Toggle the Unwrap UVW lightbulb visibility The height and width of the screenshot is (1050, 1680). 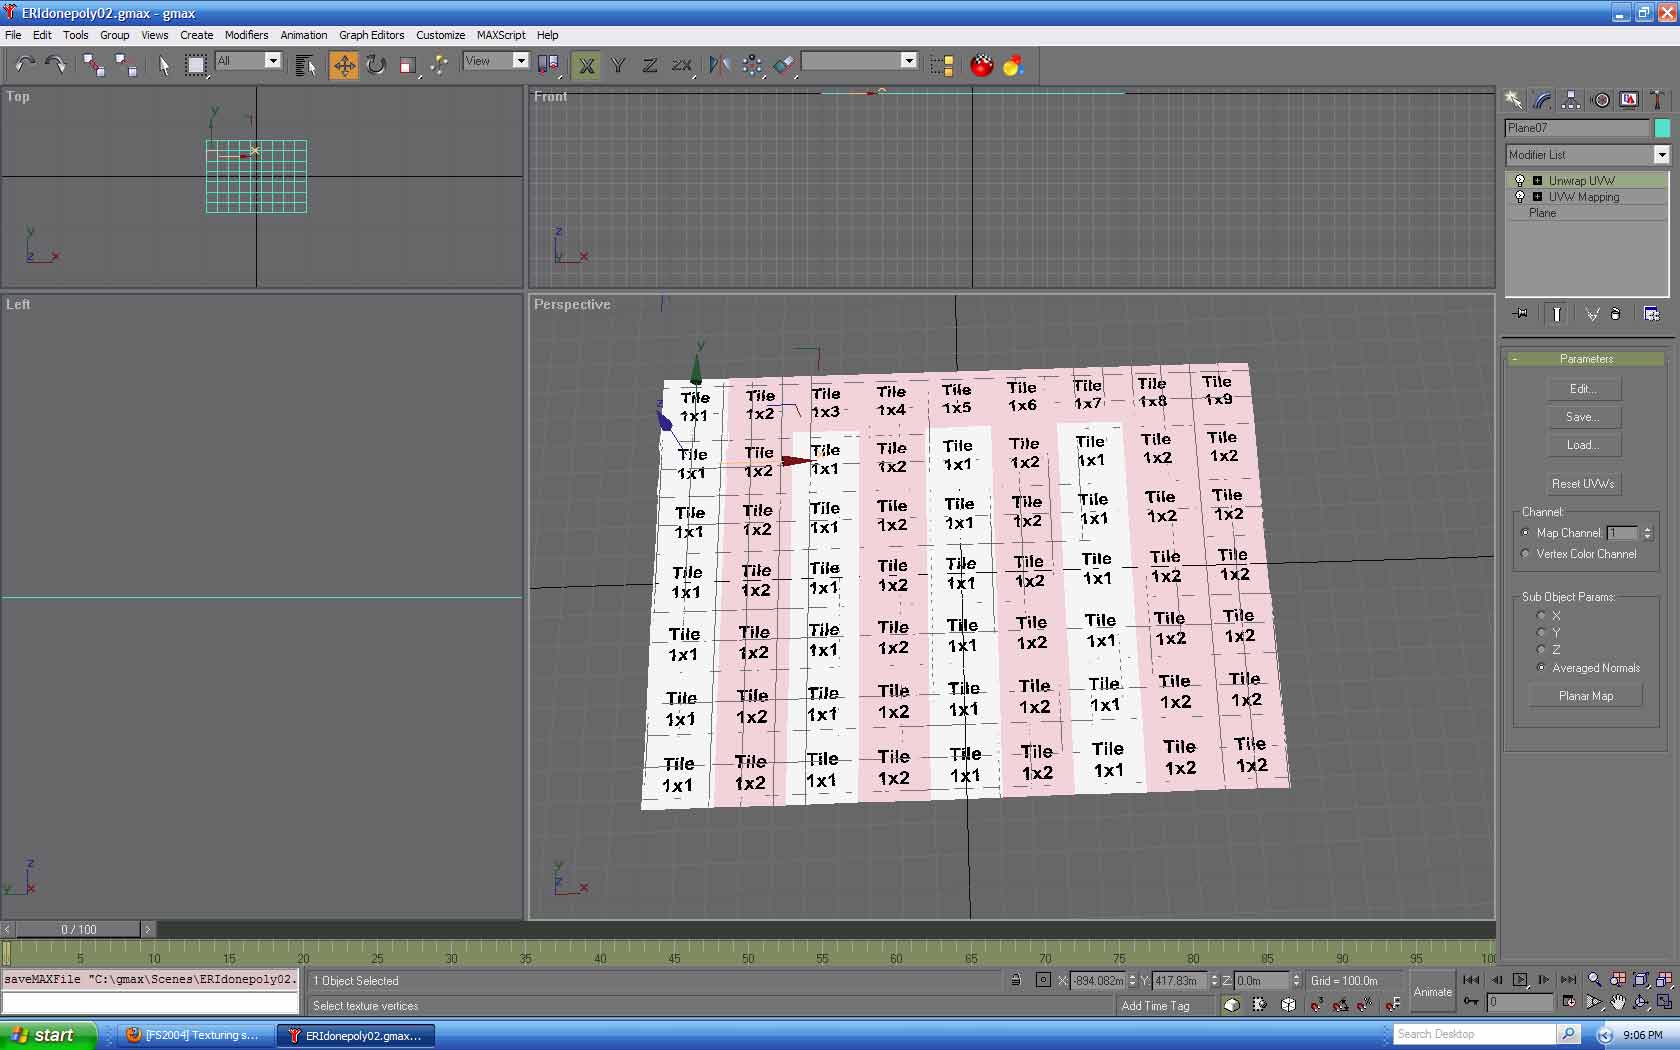1520,181
